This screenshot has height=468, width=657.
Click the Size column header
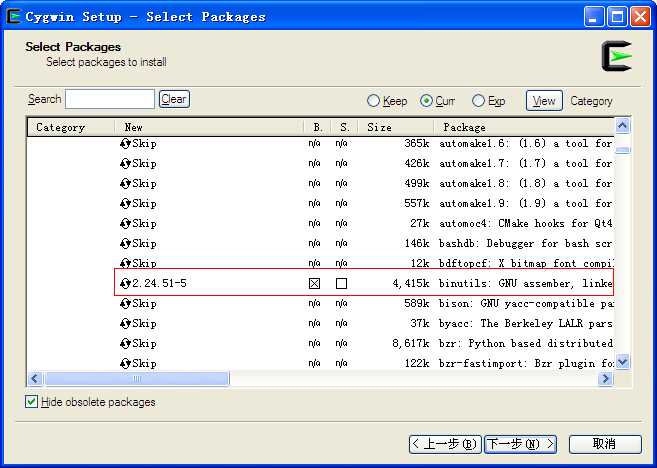point(396,127)
